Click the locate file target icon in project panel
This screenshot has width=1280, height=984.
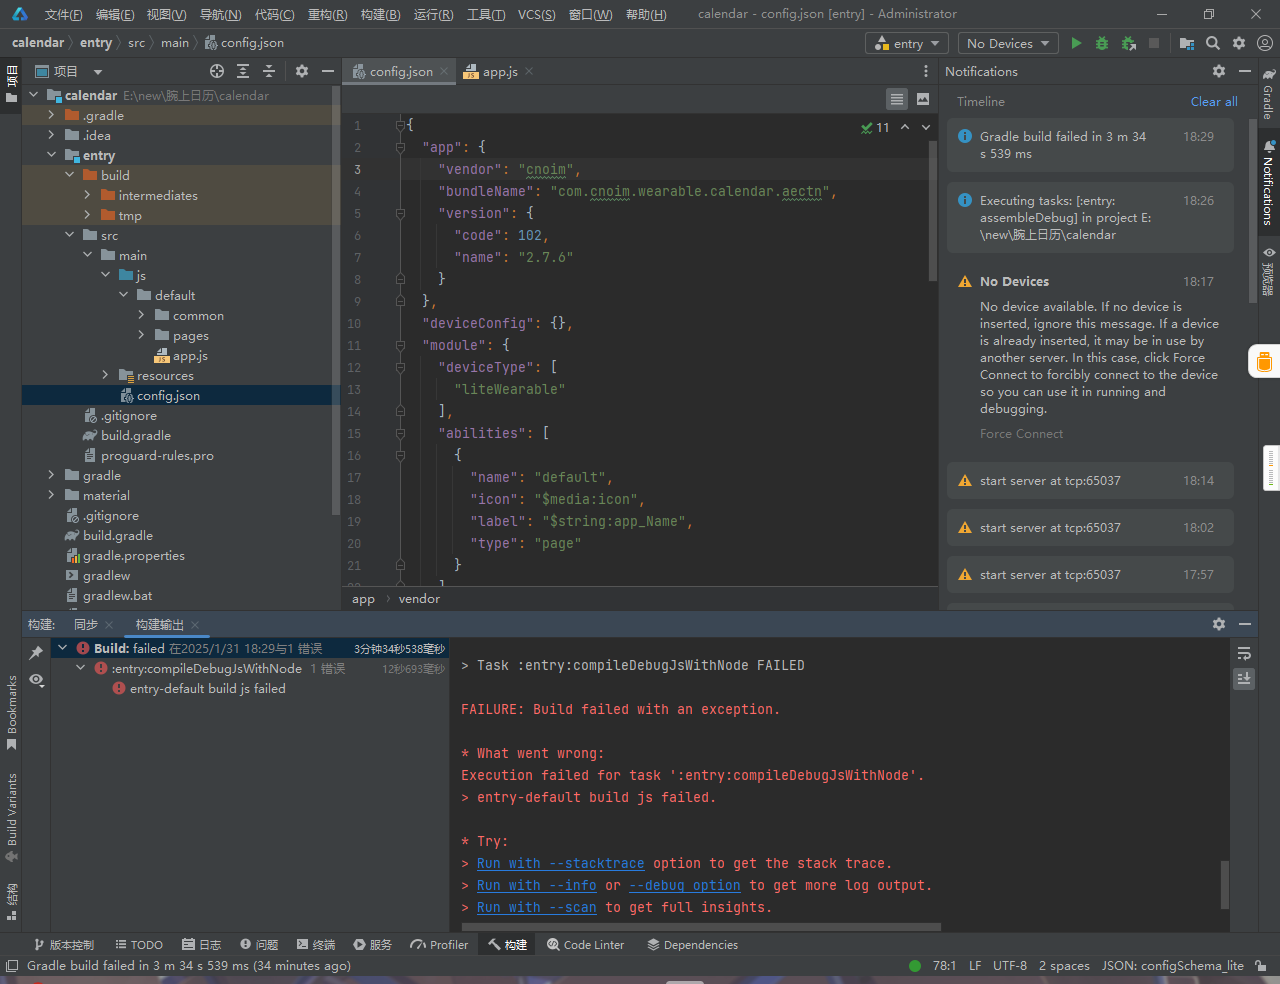(217, 71)
